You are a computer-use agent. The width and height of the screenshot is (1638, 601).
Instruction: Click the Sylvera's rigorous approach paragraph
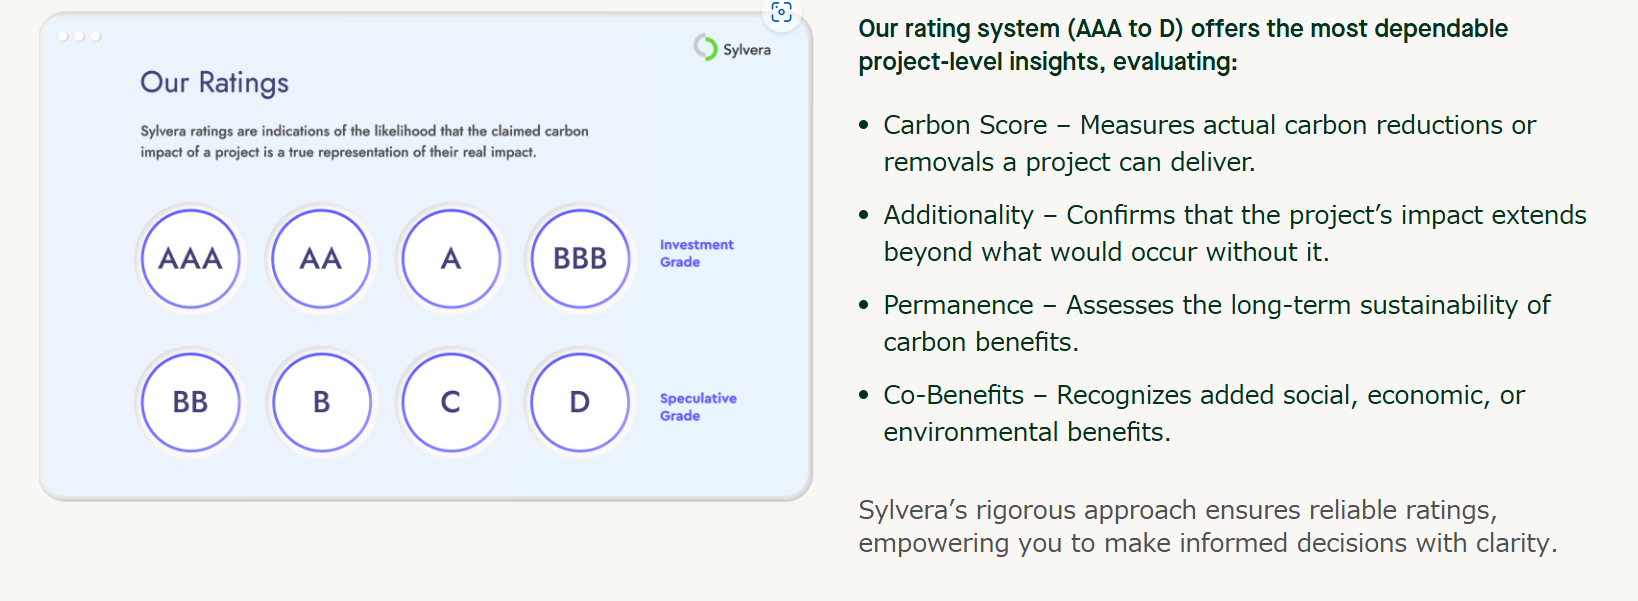pos(1208,526)
